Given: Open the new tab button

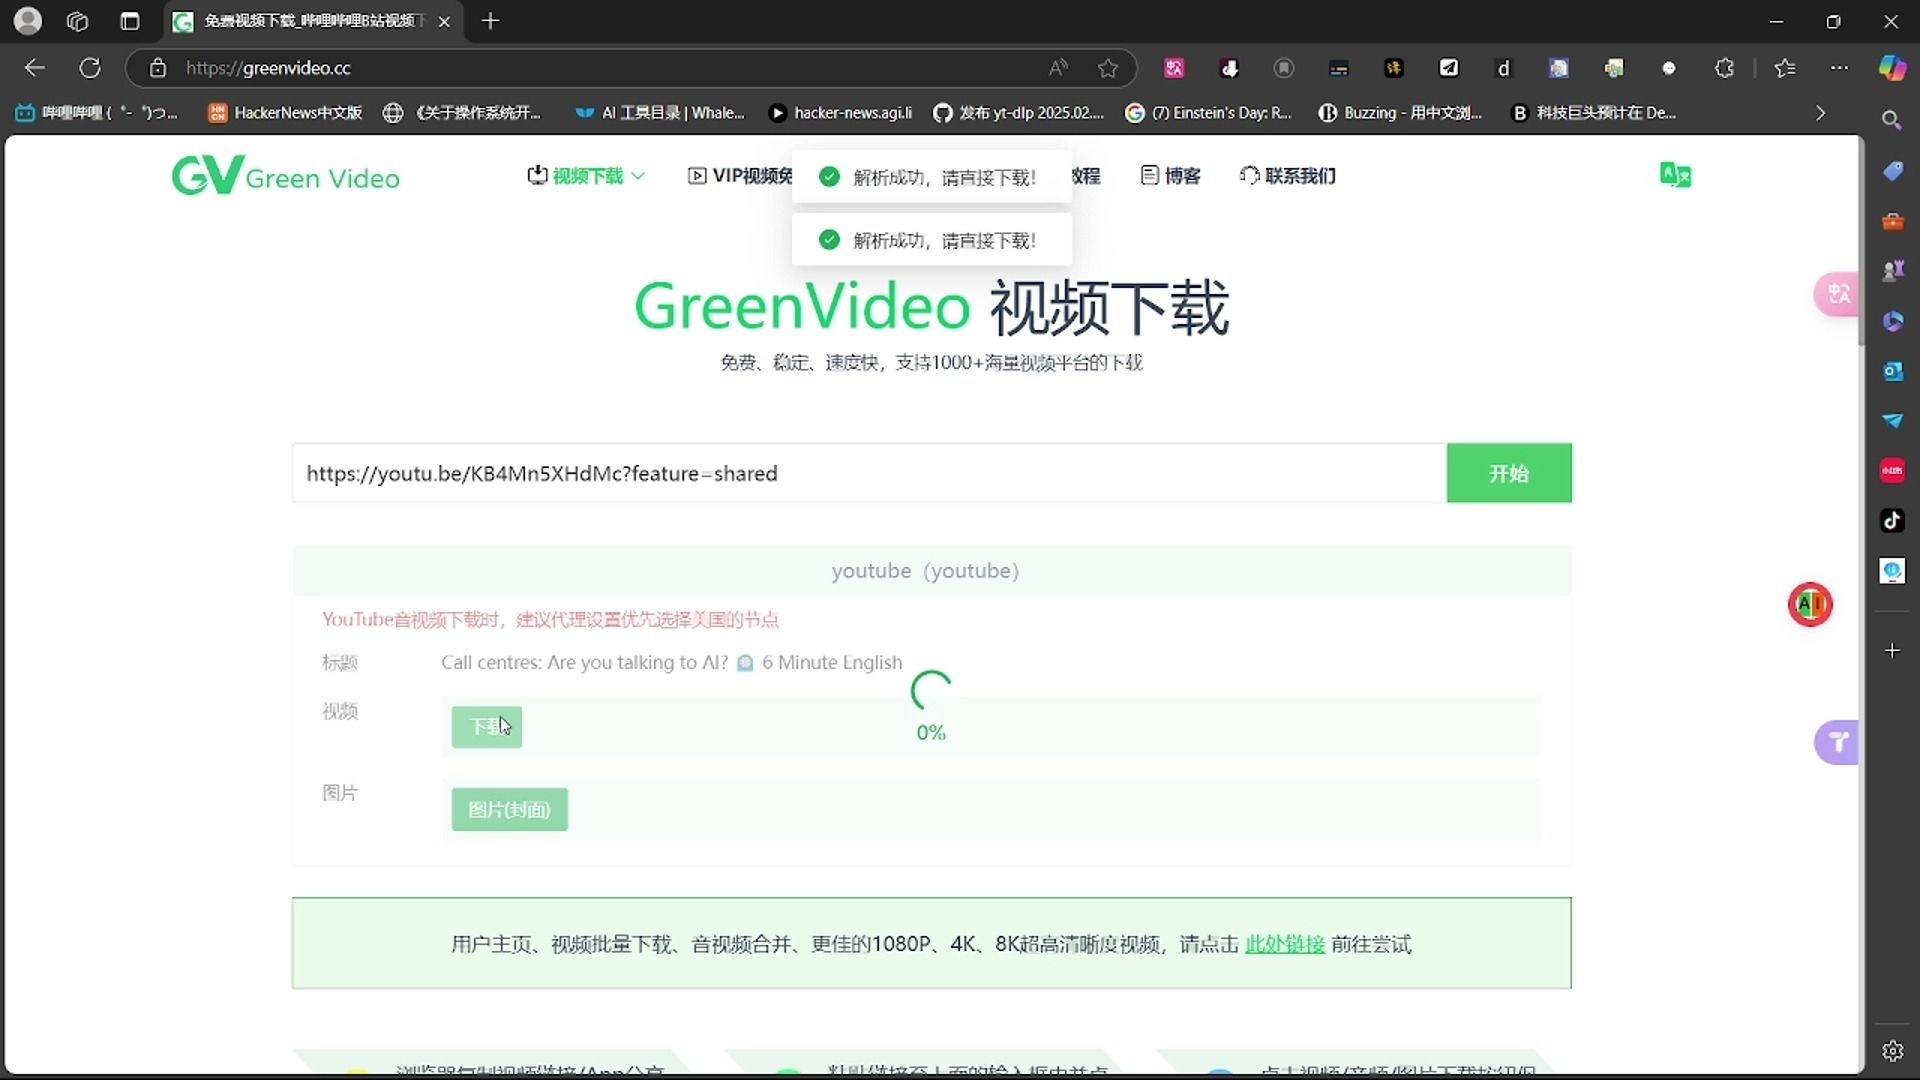Looking at the screenshot, I should (x=490, y=21).
